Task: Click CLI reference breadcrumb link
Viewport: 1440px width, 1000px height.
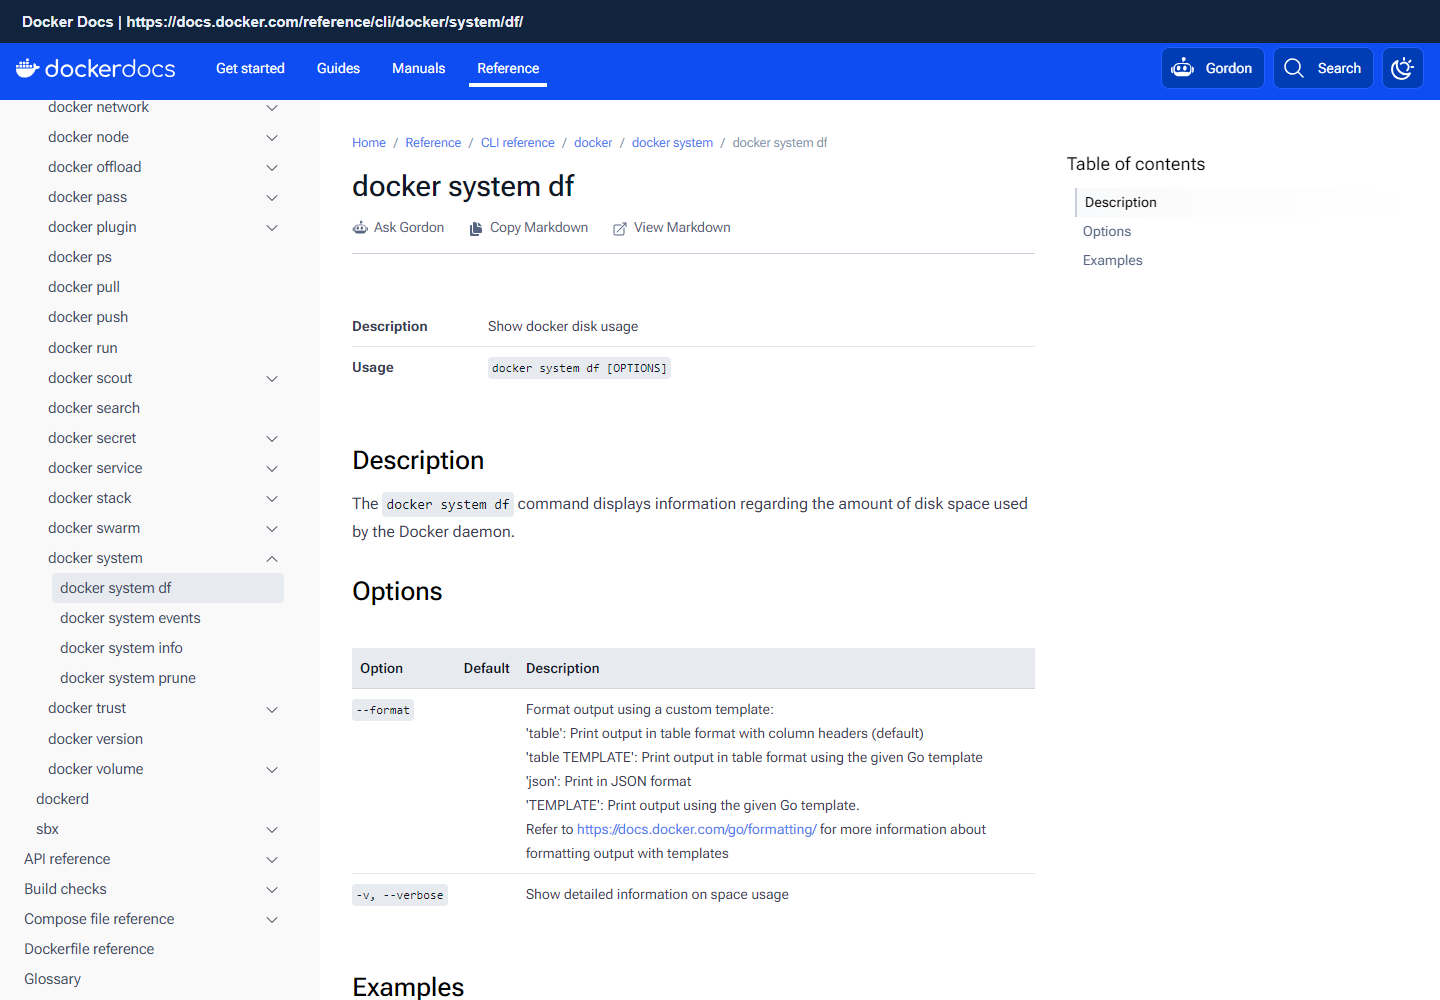Action: tap(517, 143)
